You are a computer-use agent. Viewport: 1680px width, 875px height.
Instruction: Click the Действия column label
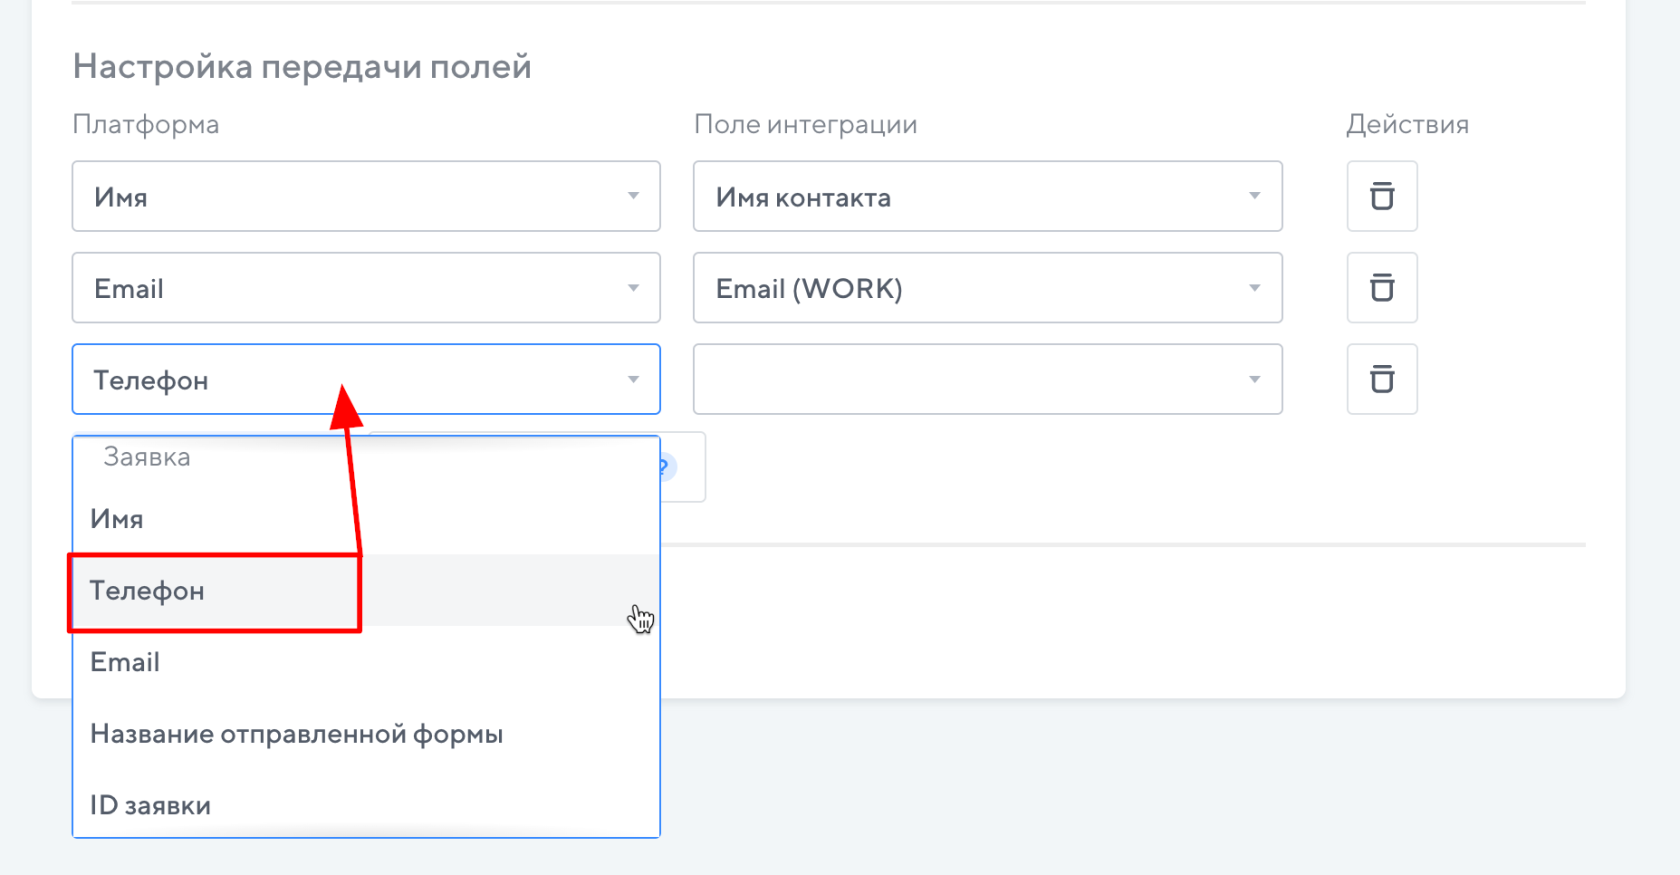click(1407, 124)
